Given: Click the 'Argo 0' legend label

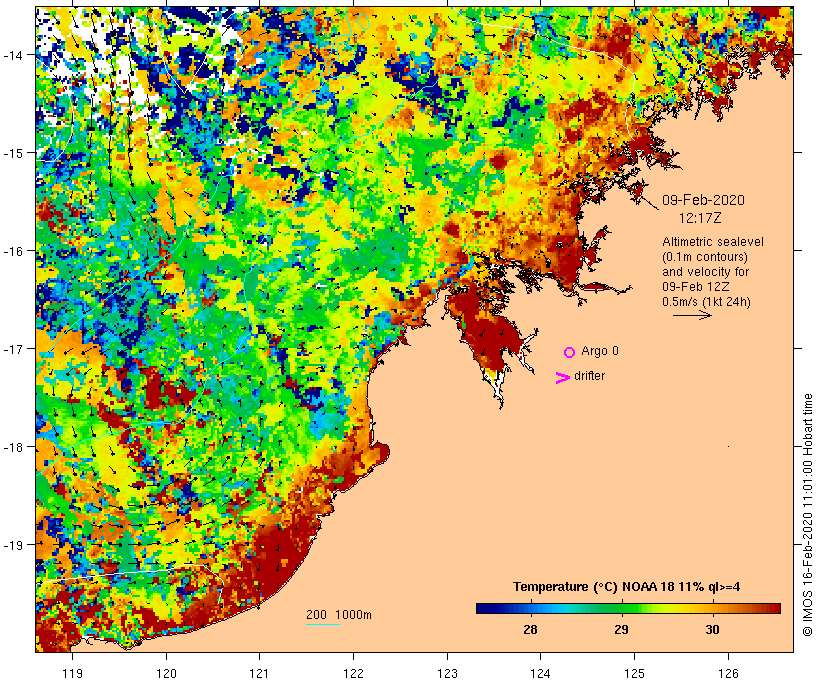Looking at the screenshot, I should point(600,351).
